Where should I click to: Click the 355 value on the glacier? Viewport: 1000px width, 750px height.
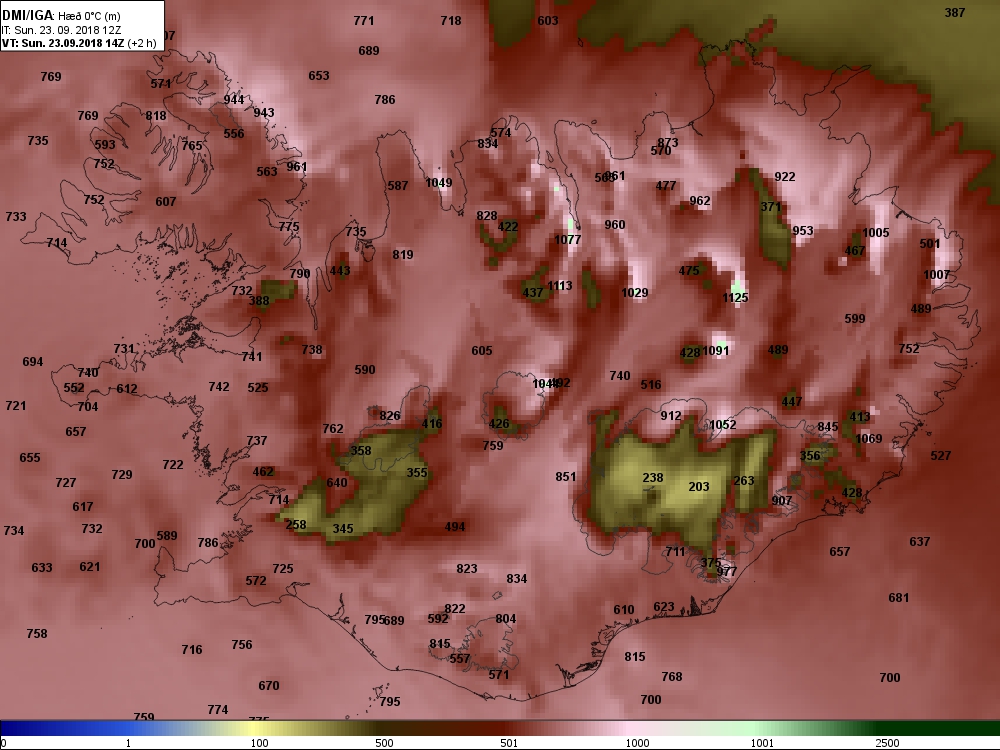417,473
